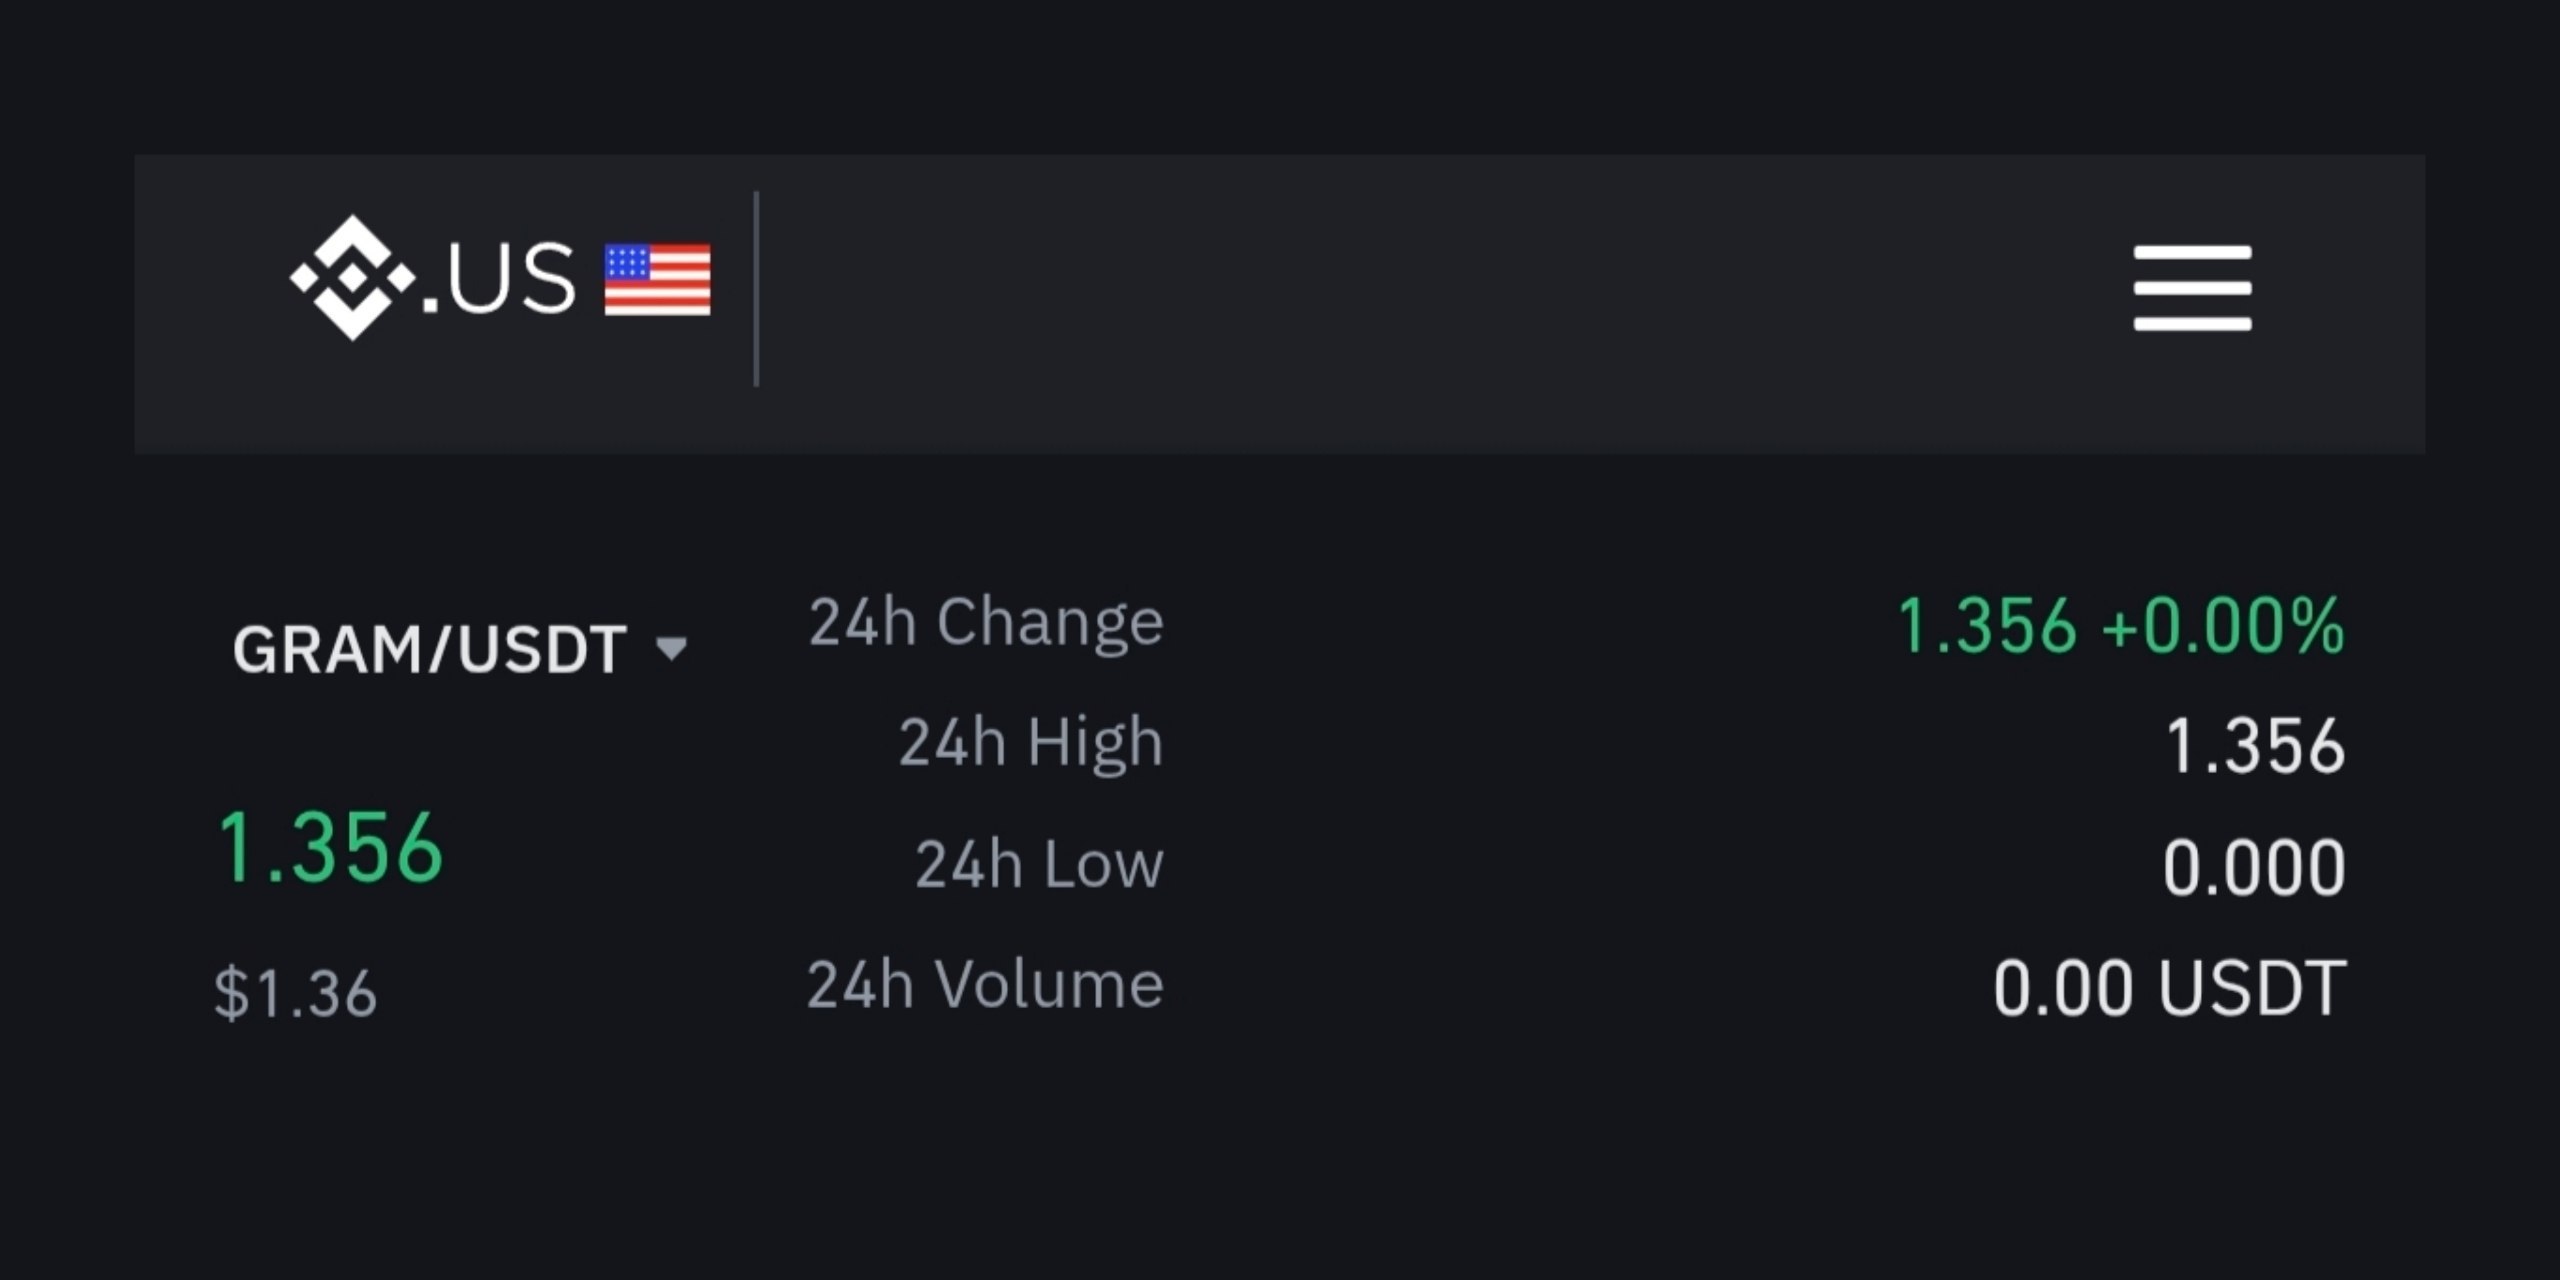Viewport: 2560px width, 1280px height.
Task: Click the +0.00% percentage text
Action: [2223, 626]
